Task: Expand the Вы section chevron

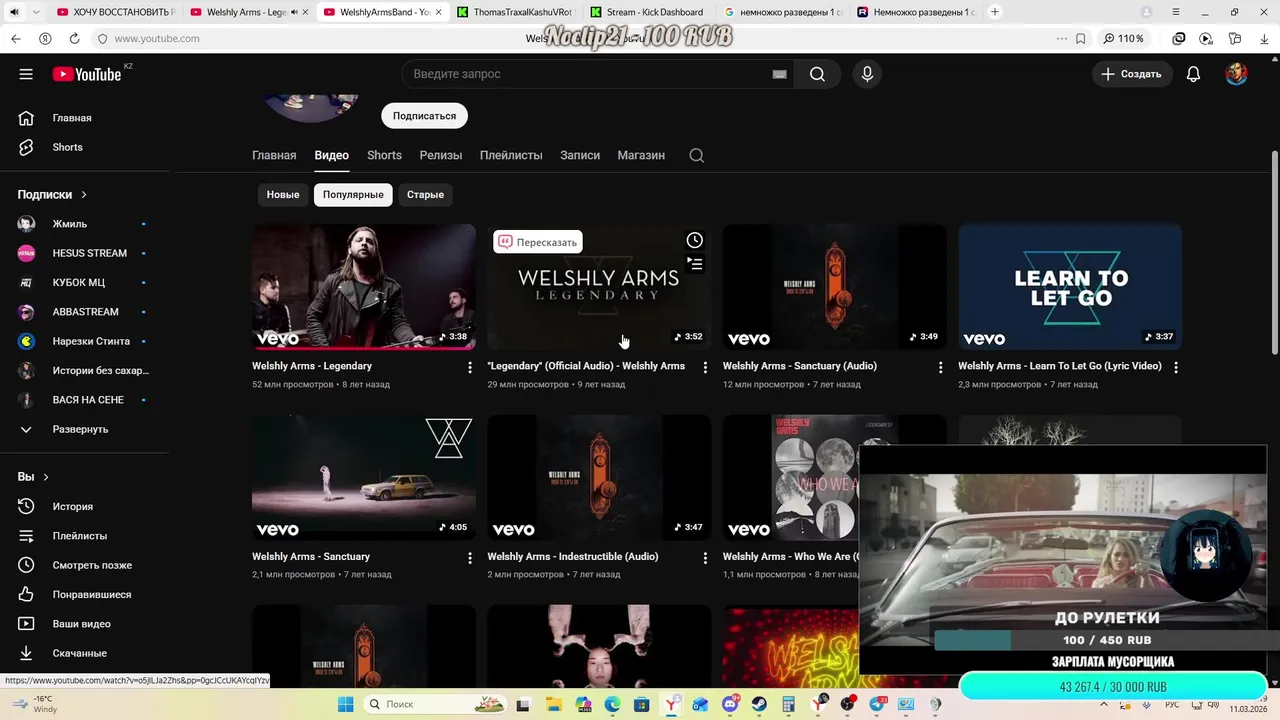Action: pos(46,477)
